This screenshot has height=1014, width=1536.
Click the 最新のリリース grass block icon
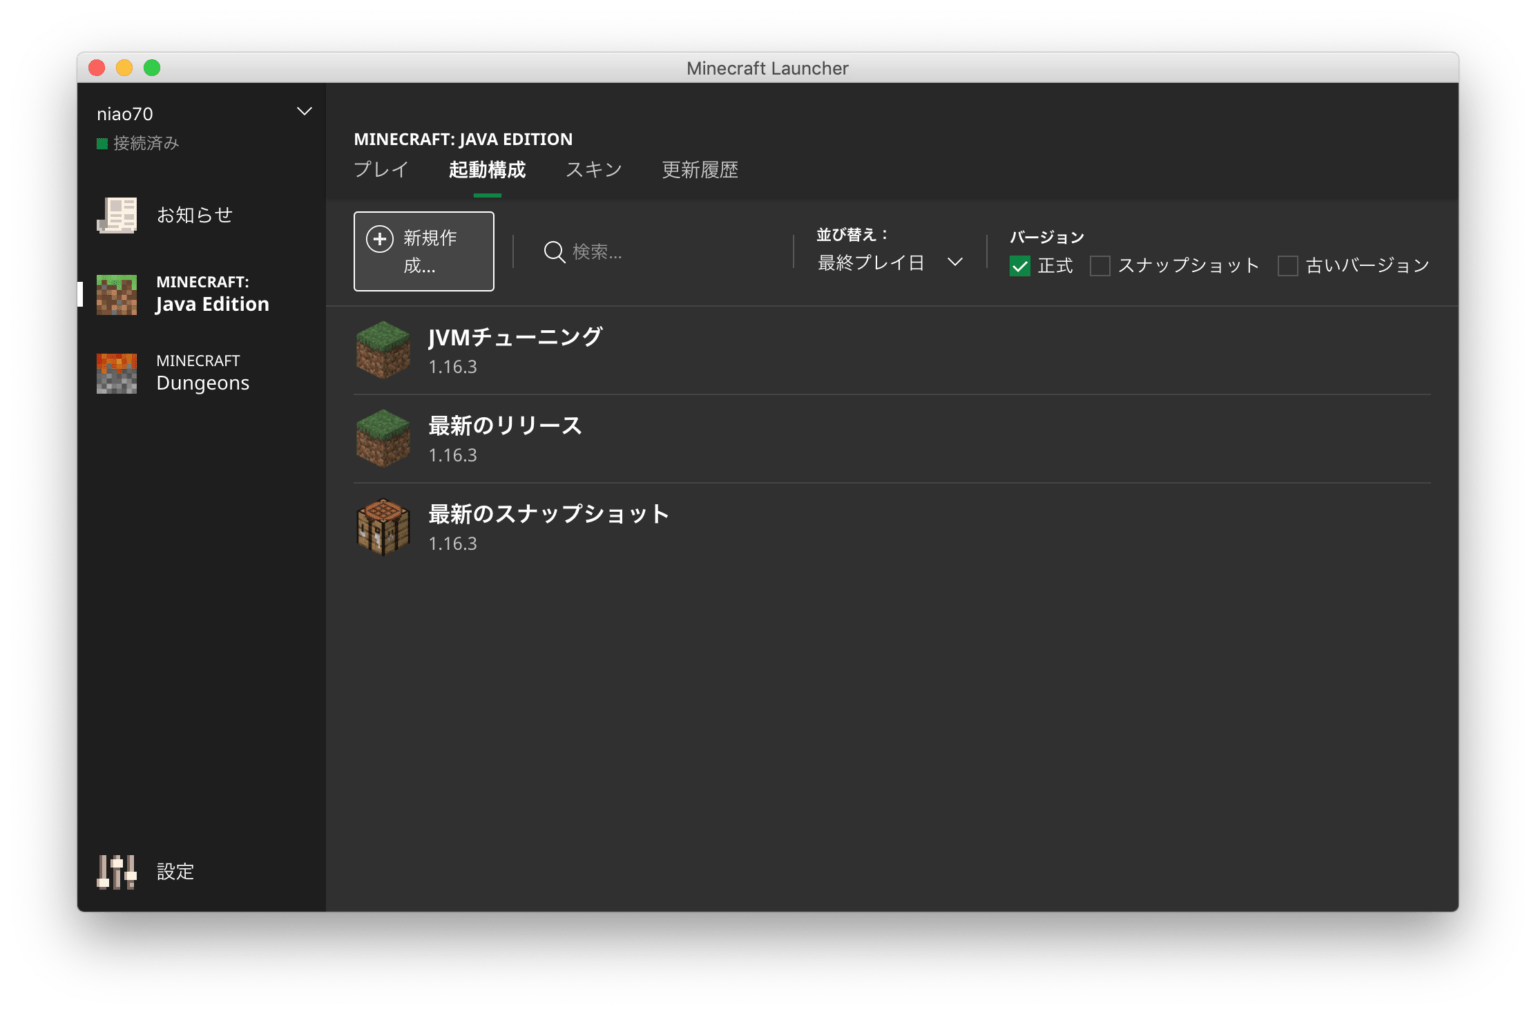click(x=383, y=438)
